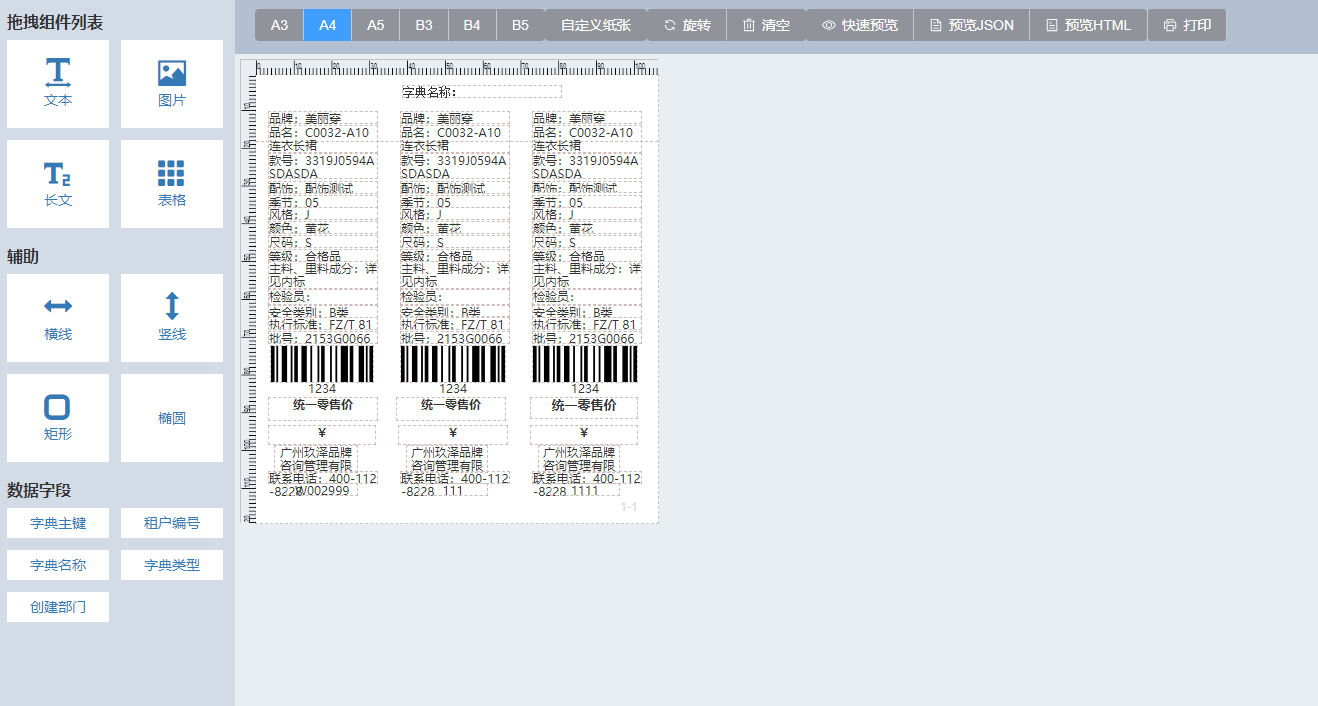Select middle column 等级：合格品 text
The height and width of the screenshot is (706, 1318).
[x=455, y=256]
